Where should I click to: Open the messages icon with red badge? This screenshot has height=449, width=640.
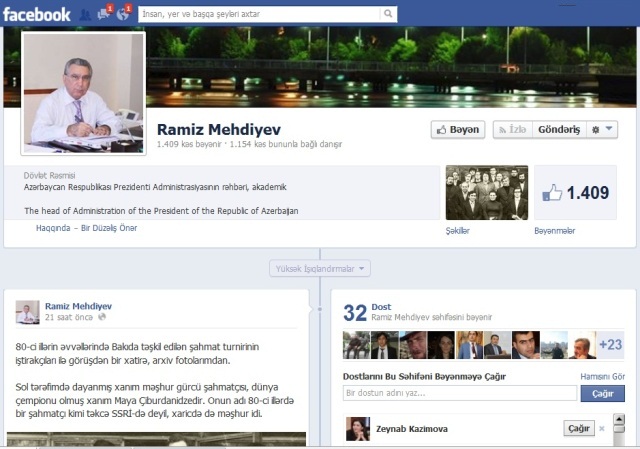pyautogui.click(x=104, y=14)
